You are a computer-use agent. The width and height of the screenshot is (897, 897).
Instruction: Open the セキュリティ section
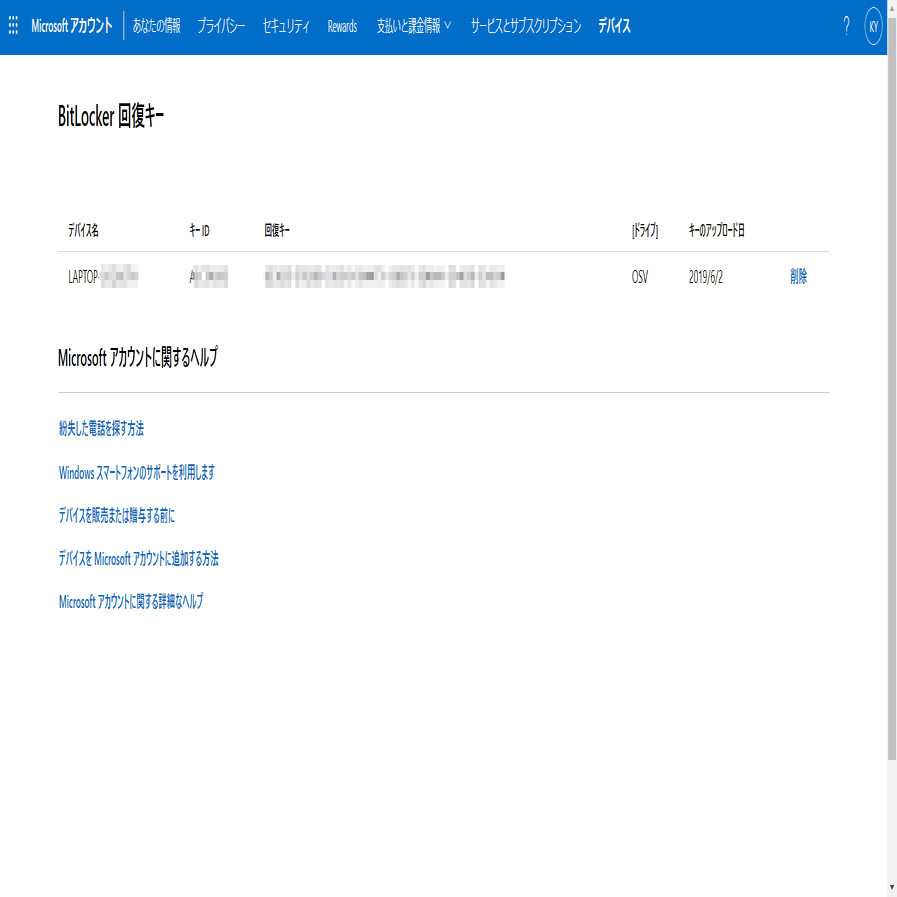click(x=286, y=26)
